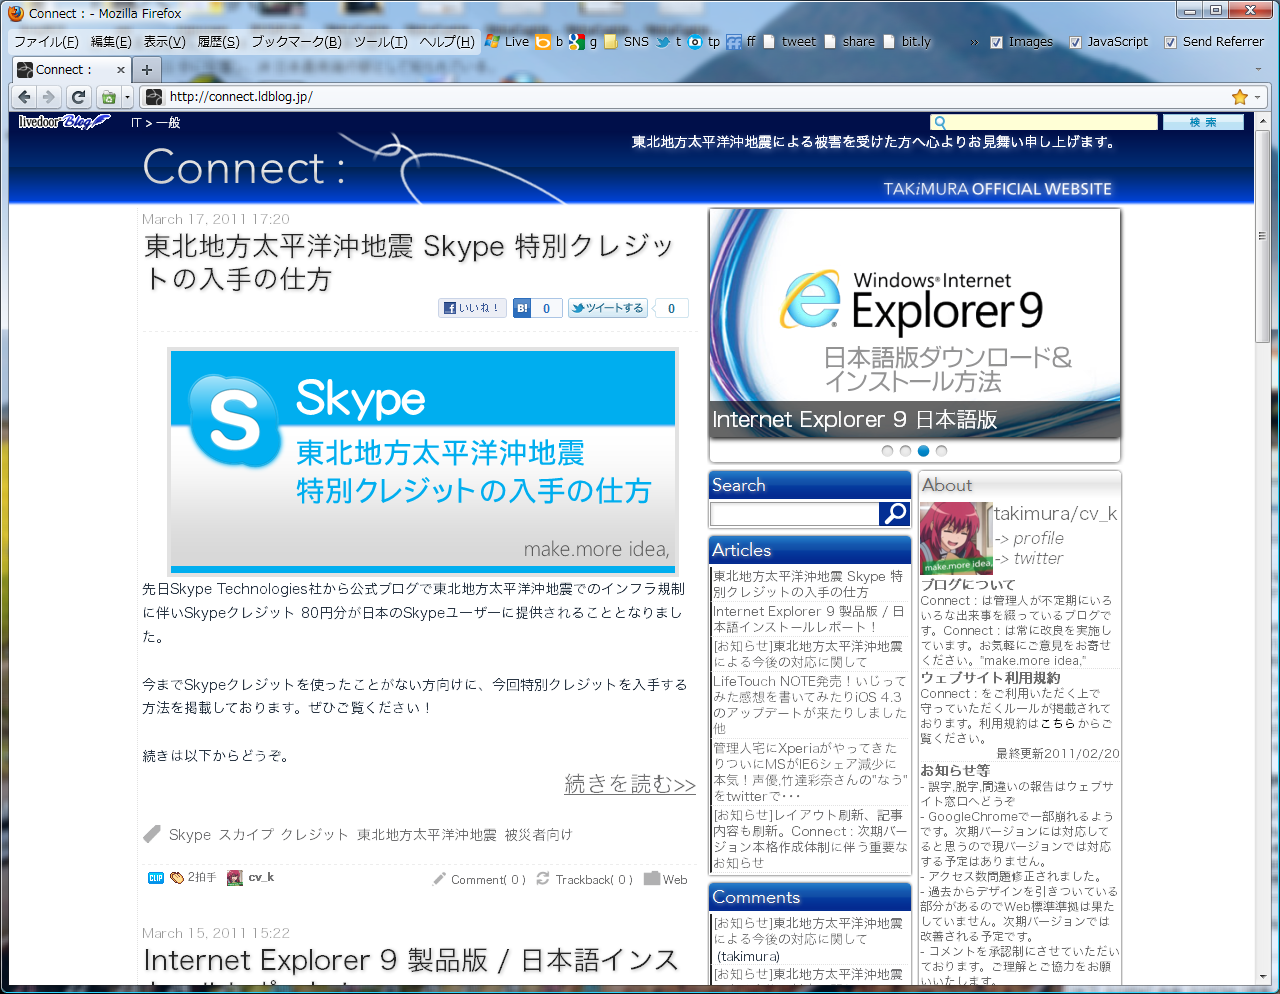This screenshot has height=994, width=1280.
Task: Open the 'tp' bookmark icon
Action: pos(704,42)
